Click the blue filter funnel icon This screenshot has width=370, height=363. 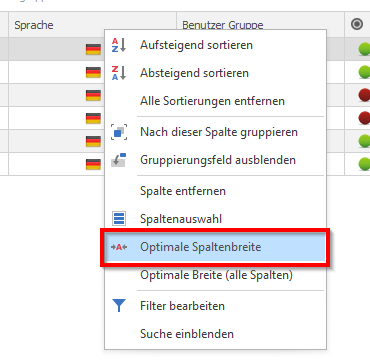pos(119,306)
